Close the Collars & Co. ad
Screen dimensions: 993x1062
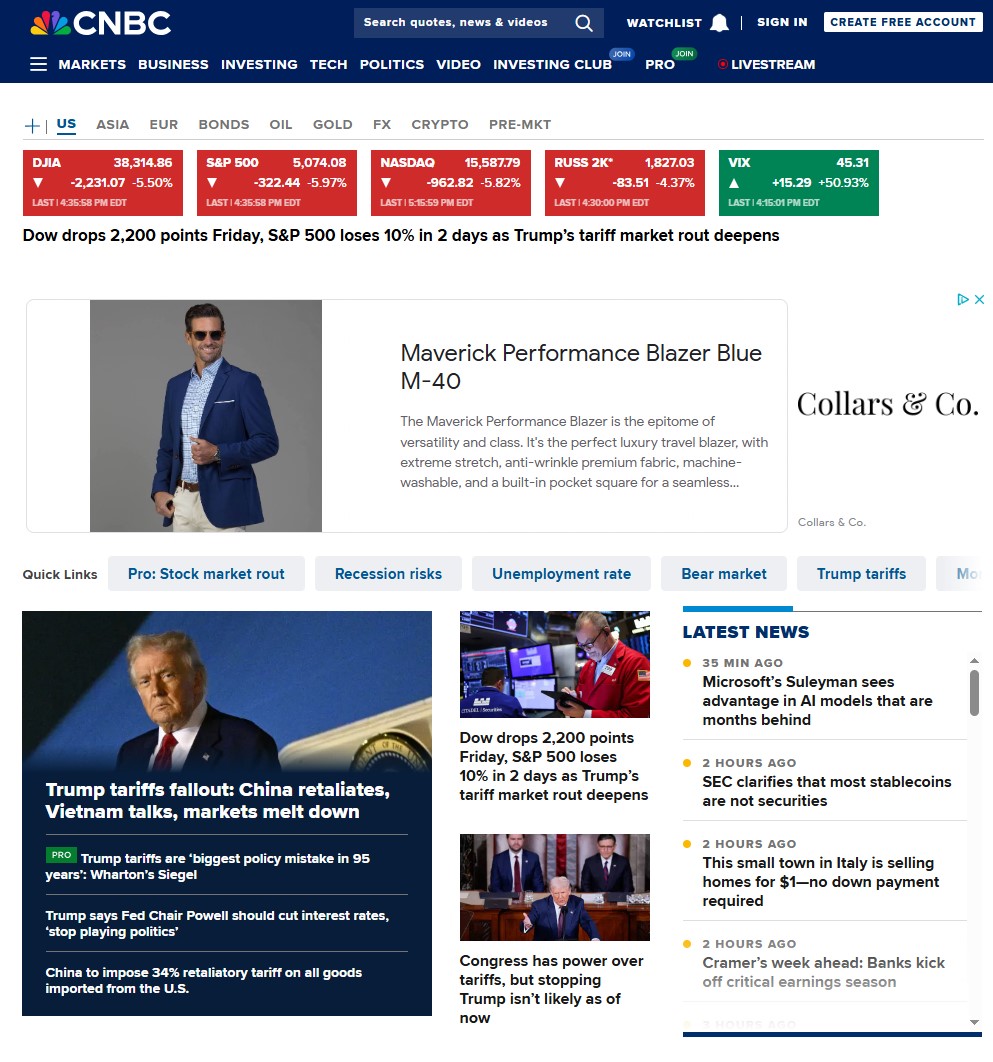(x=979, y=299)
